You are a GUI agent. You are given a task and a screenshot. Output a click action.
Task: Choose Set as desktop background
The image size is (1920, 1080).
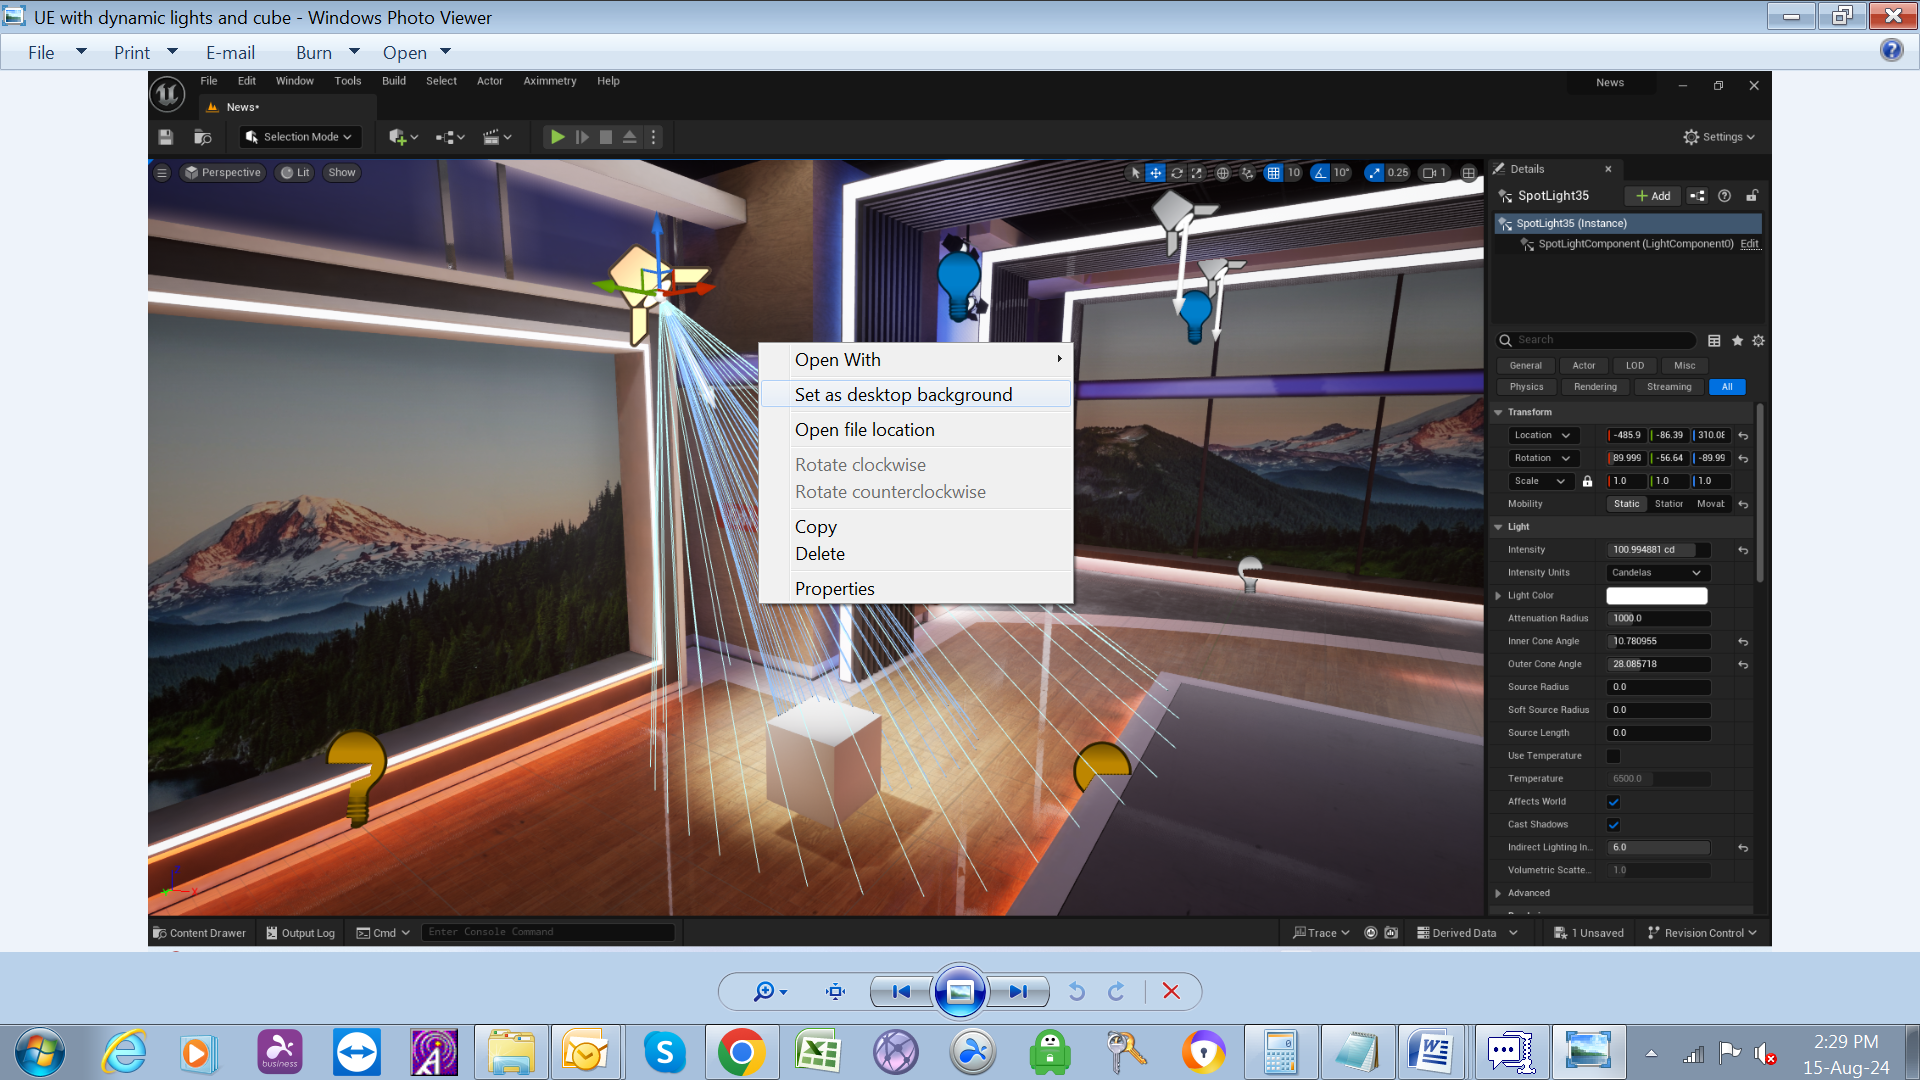pos(916,394)
